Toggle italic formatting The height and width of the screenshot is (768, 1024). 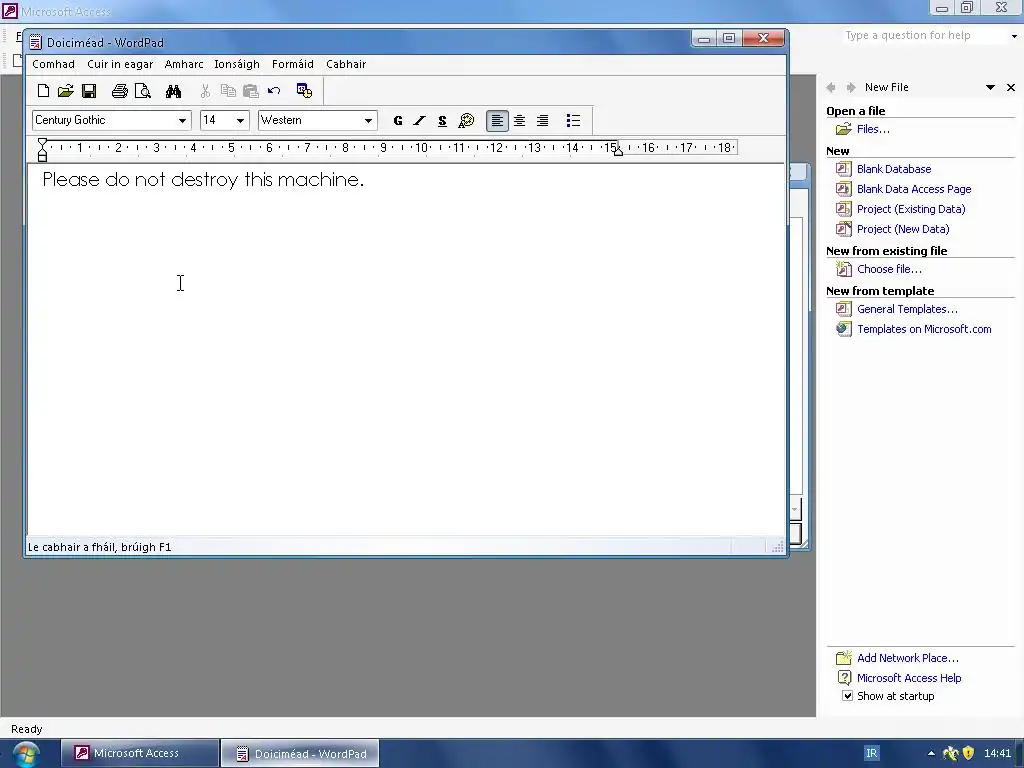coord(419,120)
